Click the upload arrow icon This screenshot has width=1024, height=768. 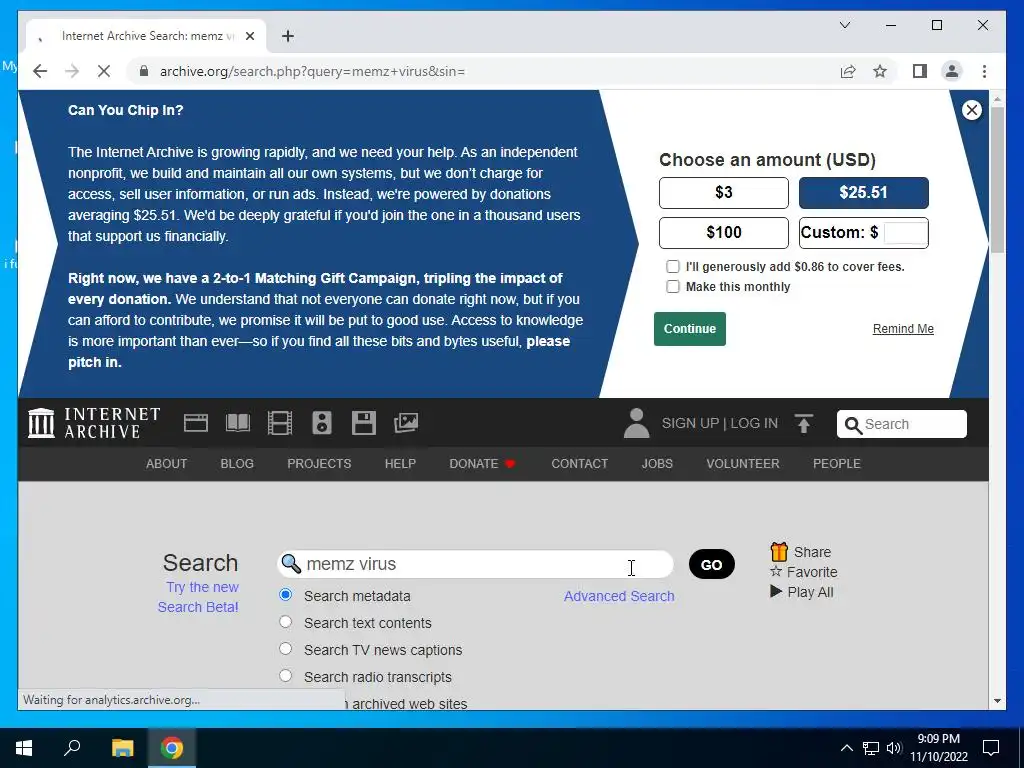pyautogui.click(x=804, y=423)
